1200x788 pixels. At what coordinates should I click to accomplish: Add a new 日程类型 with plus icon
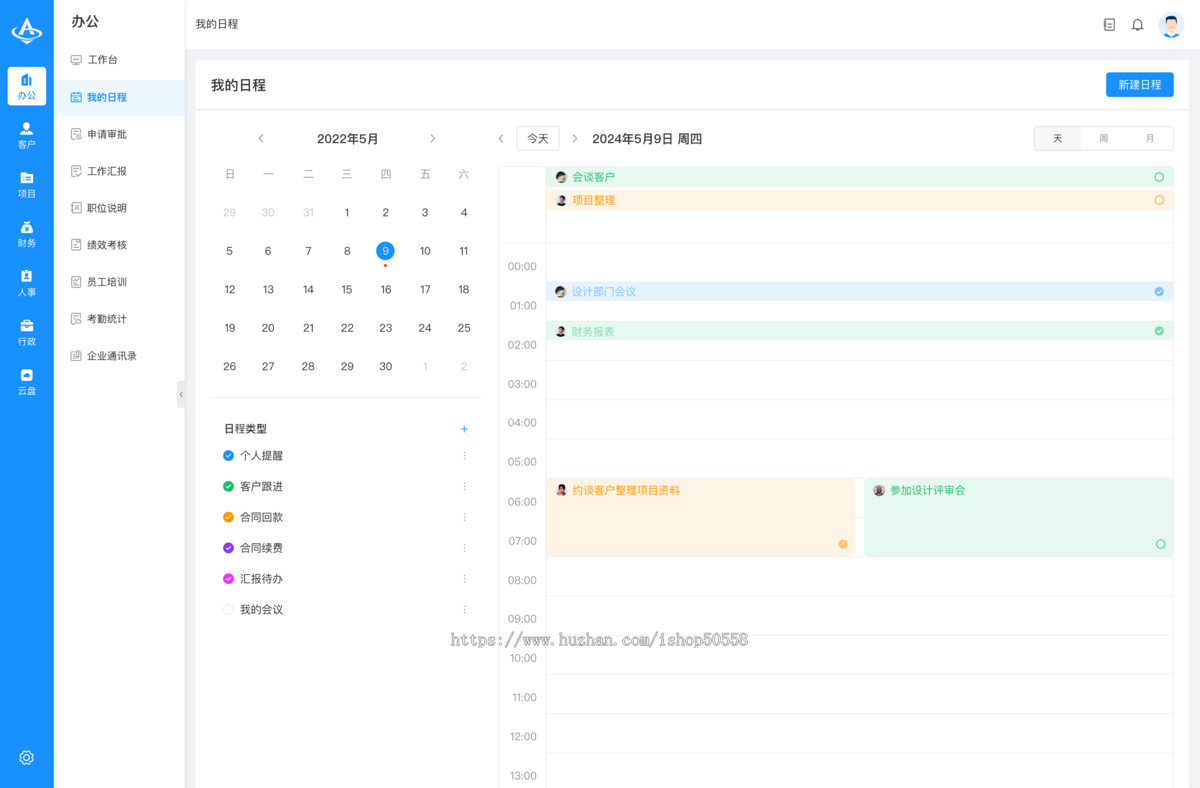click(x=464, y=429)
